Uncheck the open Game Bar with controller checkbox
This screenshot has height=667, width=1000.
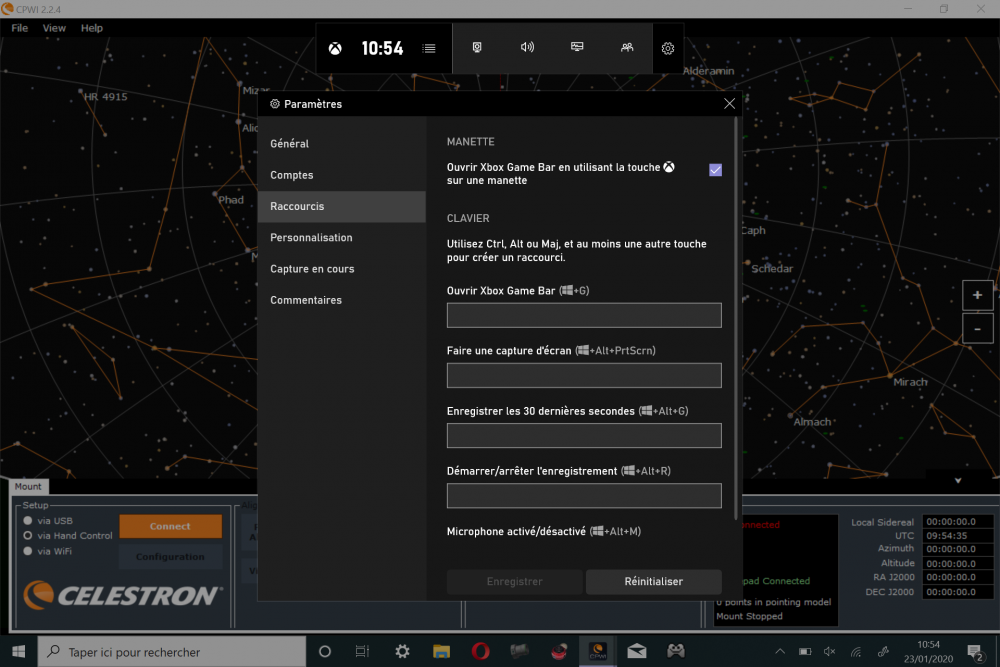[715, 170]
